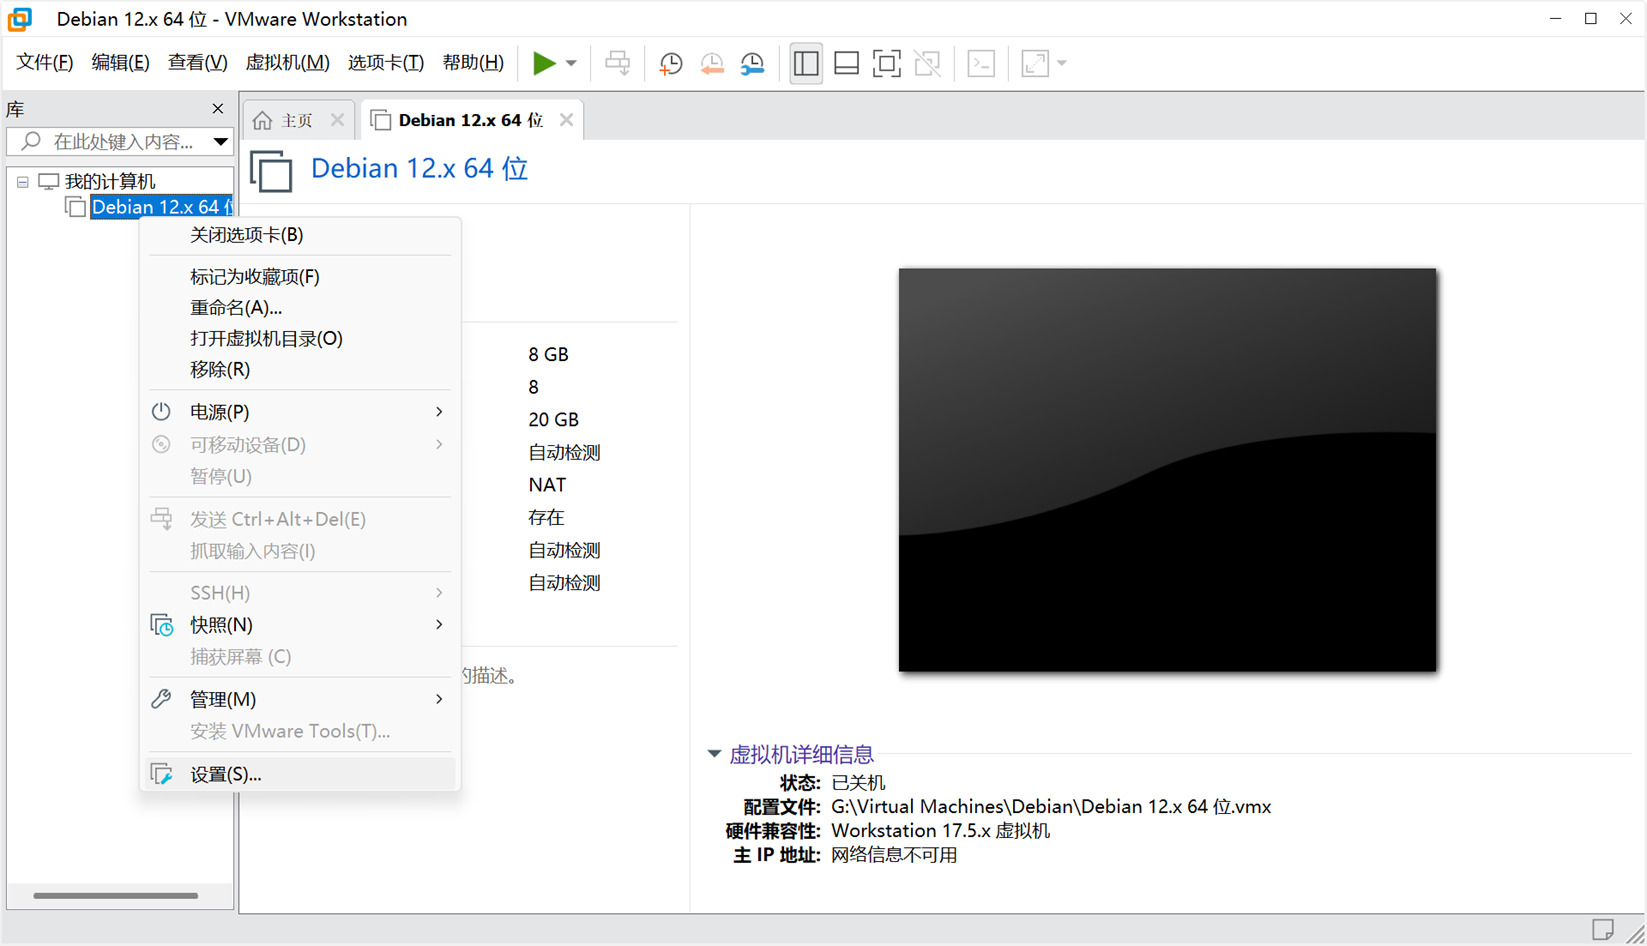The image size is (1647, 946).
Task: Show or hide the thumbnail bar icon
Action: [846, 62]
